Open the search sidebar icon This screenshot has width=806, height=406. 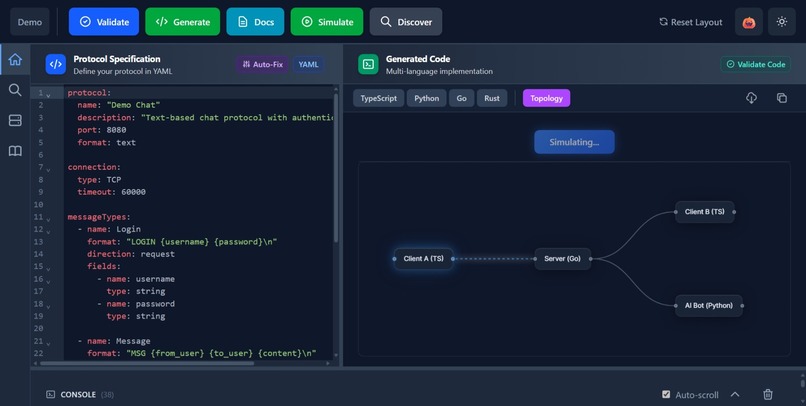[x=15, y=90]
